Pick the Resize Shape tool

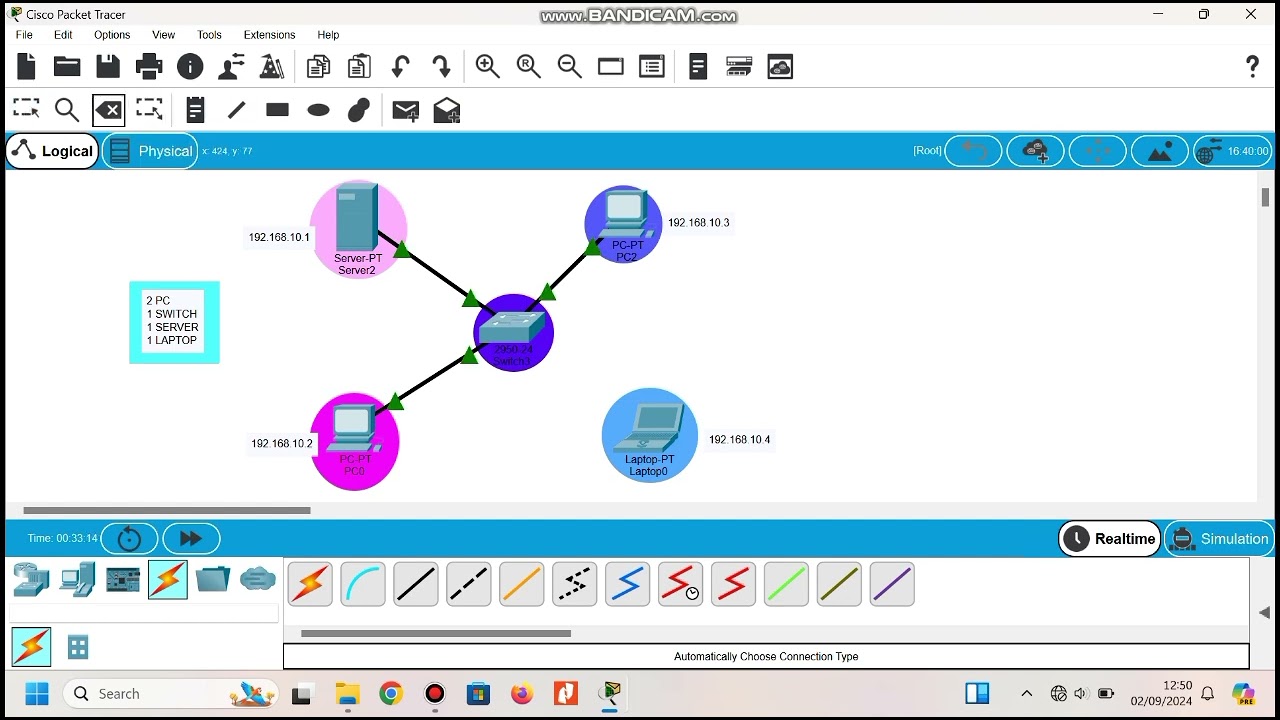[149, 109]
